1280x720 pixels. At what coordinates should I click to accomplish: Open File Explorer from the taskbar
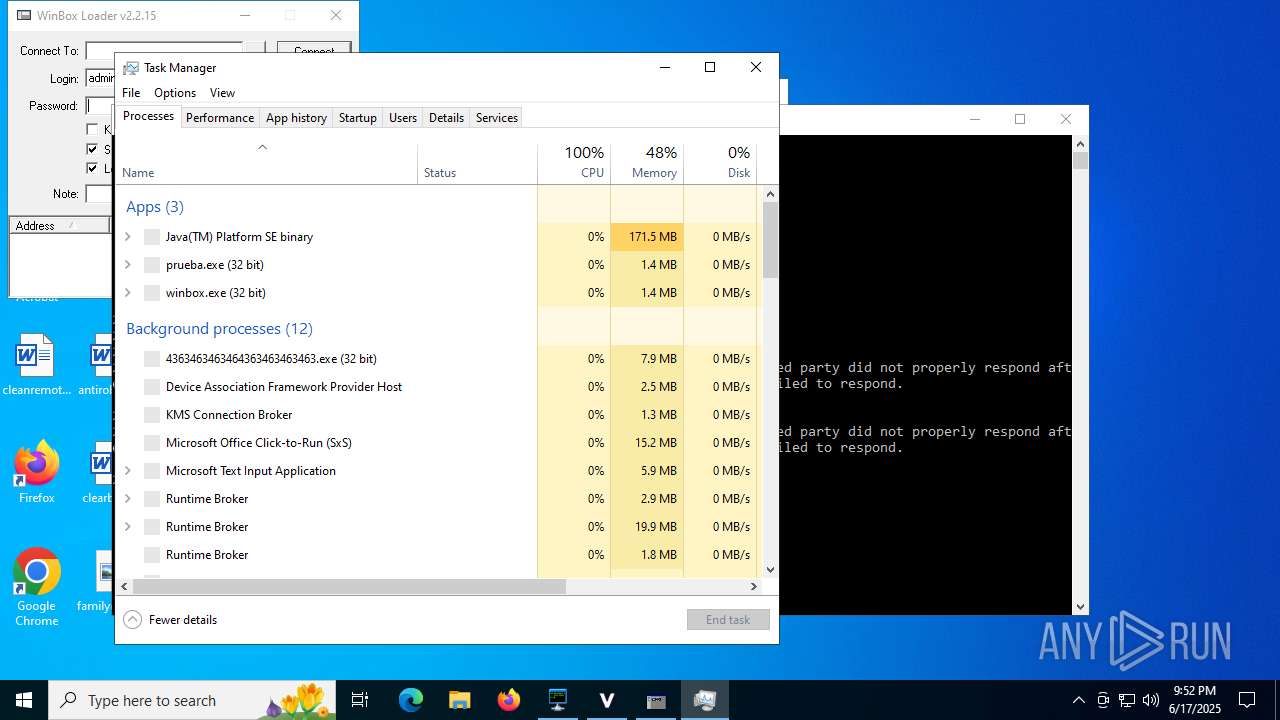(x=460, y=700)
